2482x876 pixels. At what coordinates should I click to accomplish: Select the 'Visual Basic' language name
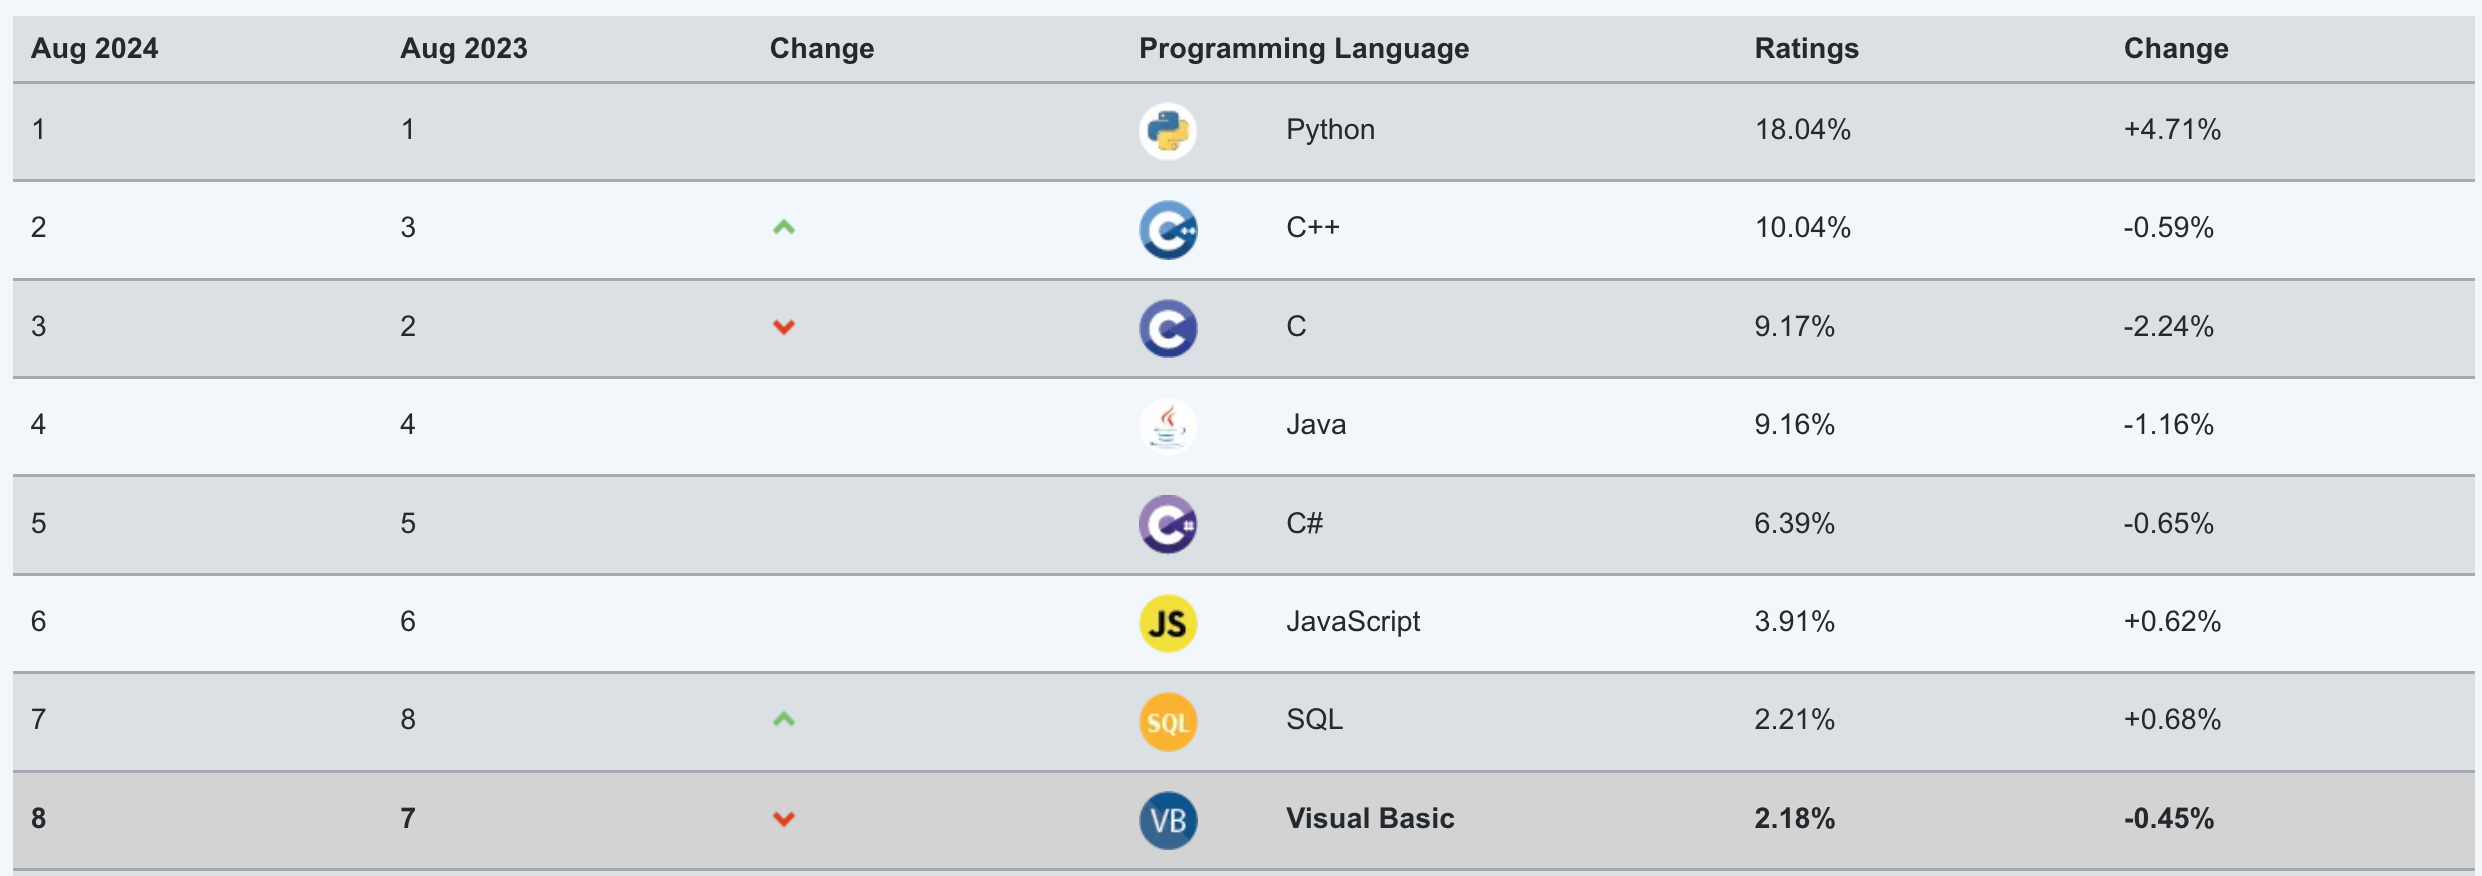pyautogui.click(x=1370, y=818)
